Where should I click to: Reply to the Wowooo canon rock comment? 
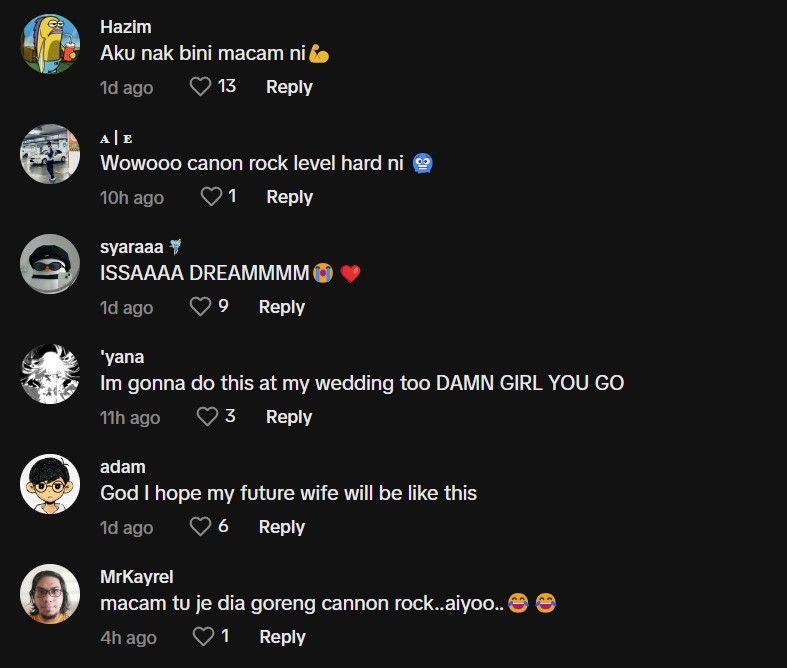click(289, 197)
